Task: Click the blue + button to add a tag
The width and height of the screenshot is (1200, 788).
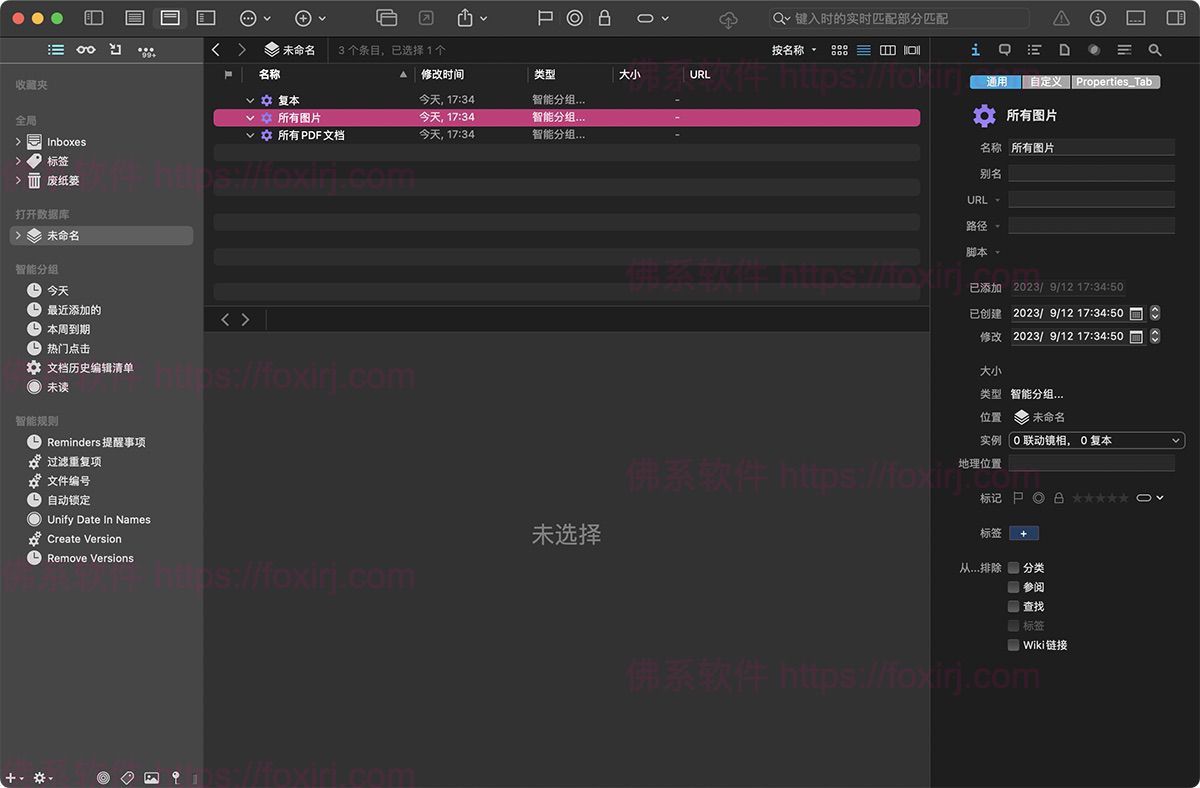Action: click(1023, 533)
